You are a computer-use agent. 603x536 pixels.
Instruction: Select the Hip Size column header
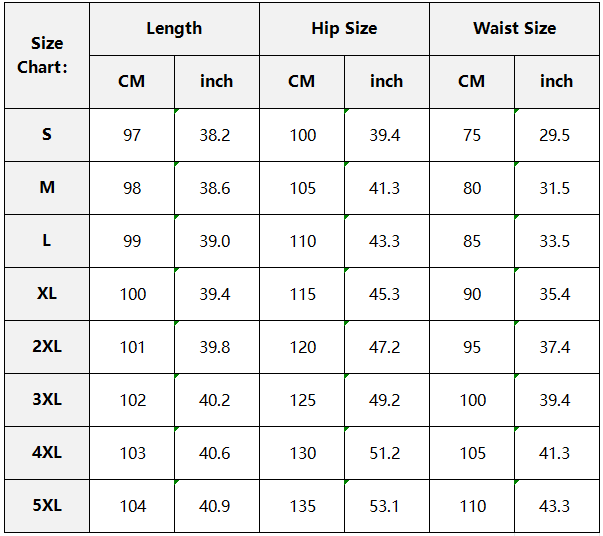point(344,28)
